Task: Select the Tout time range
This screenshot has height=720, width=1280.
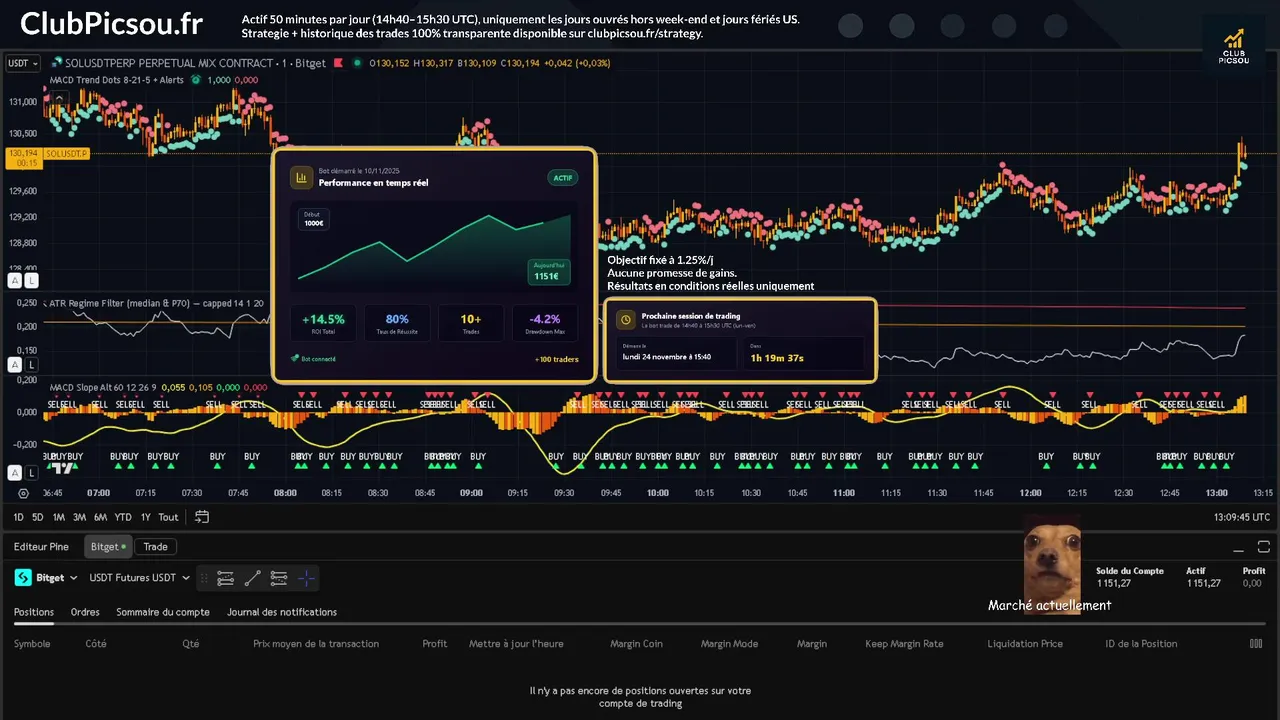Action: pyautogui.click(x=168, y=517)
